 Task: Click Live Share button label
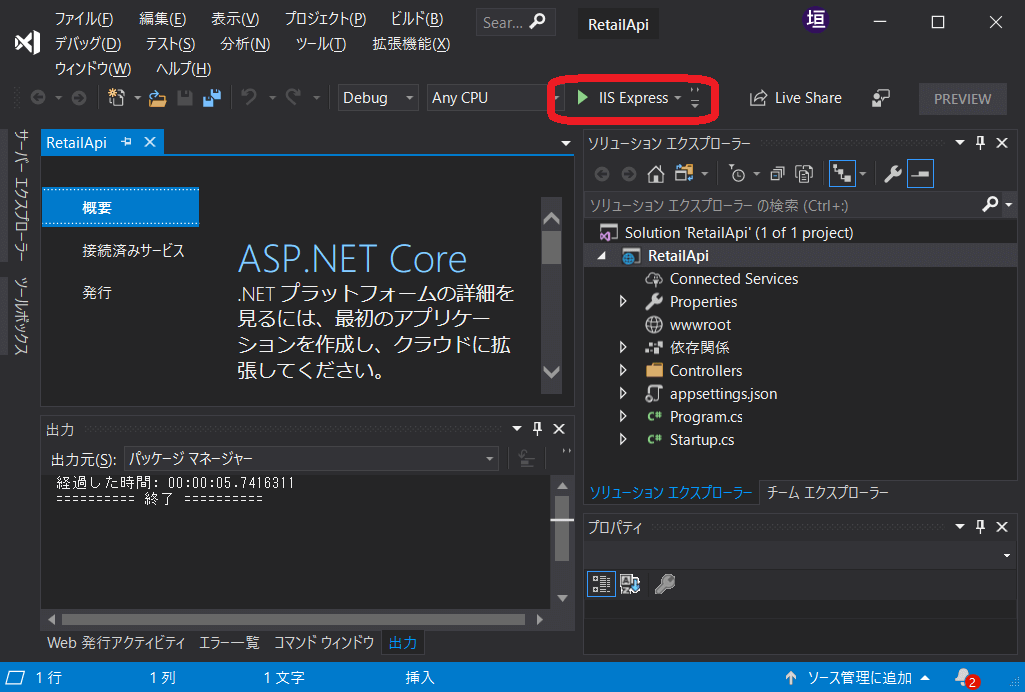tap(808, 98)
